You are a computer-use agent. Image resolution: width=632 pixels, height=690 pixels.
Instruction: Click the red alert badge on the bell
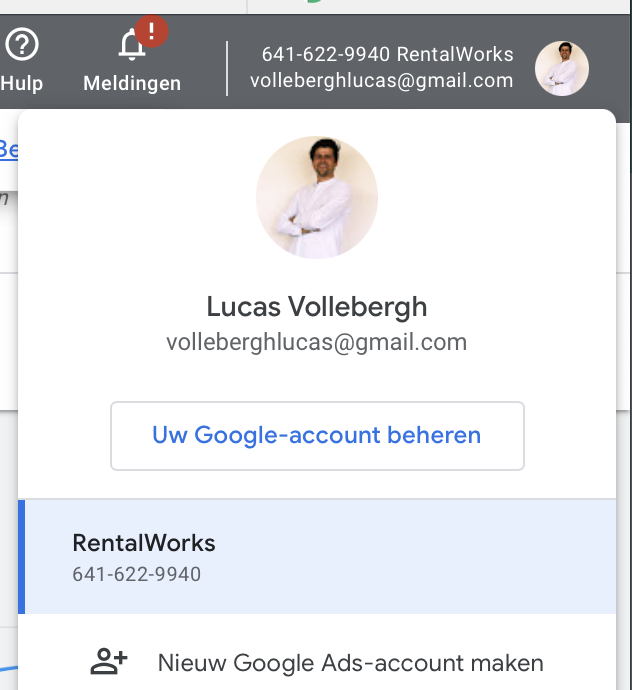pyautogui.click(x=151, y=31)
